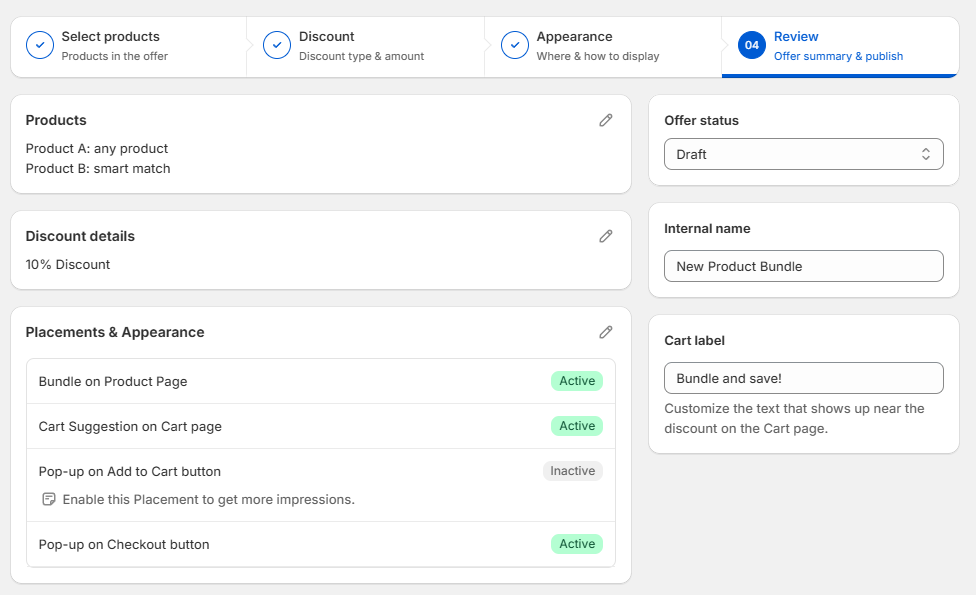The image size is (976, 595).
Task: Click the Select products step checkmark icon
Action: tap(40, 45)
